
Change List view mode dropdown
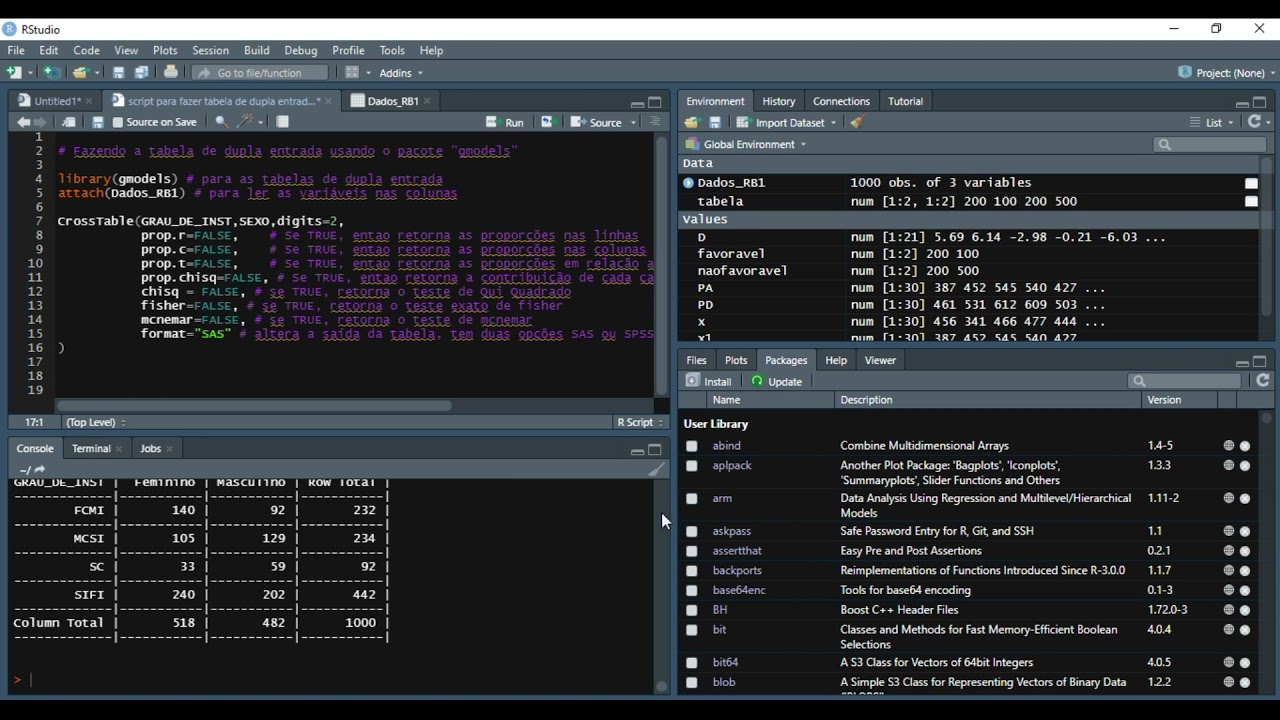pos(1213,122)
